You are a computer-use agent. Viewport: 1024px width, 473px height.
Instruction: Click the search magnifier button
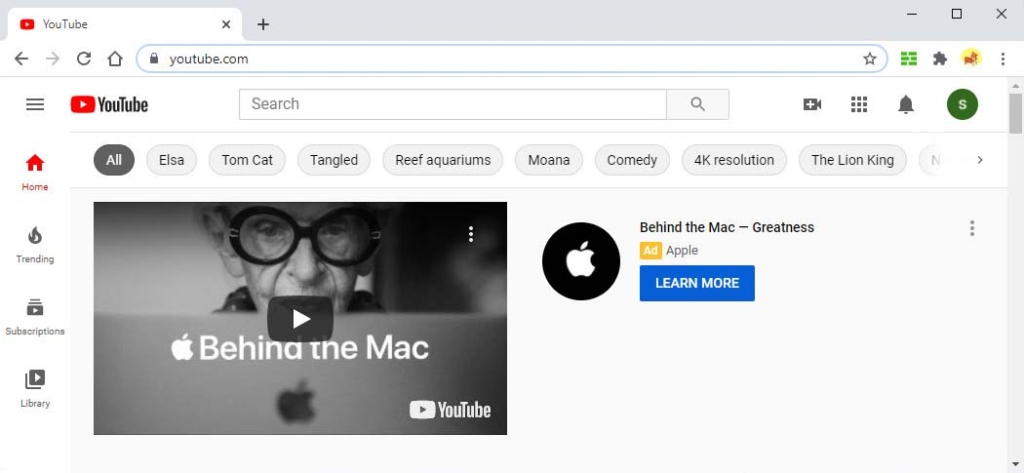tap(697, 105)
